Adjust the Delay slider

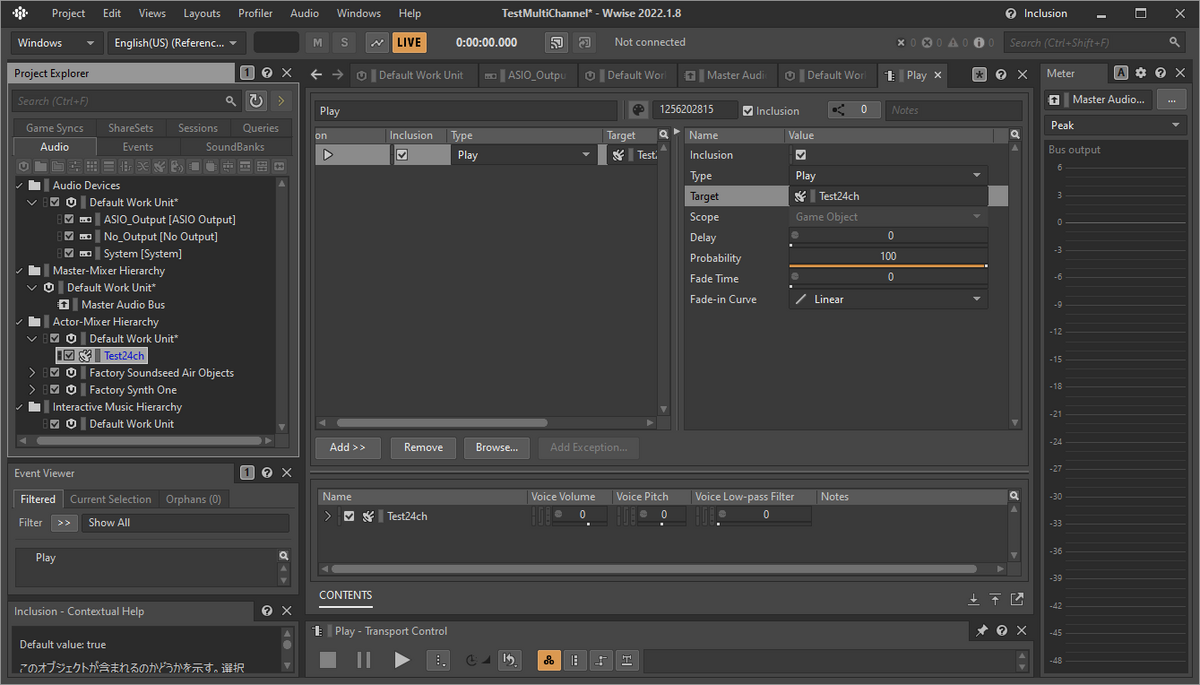pos(888,237)
